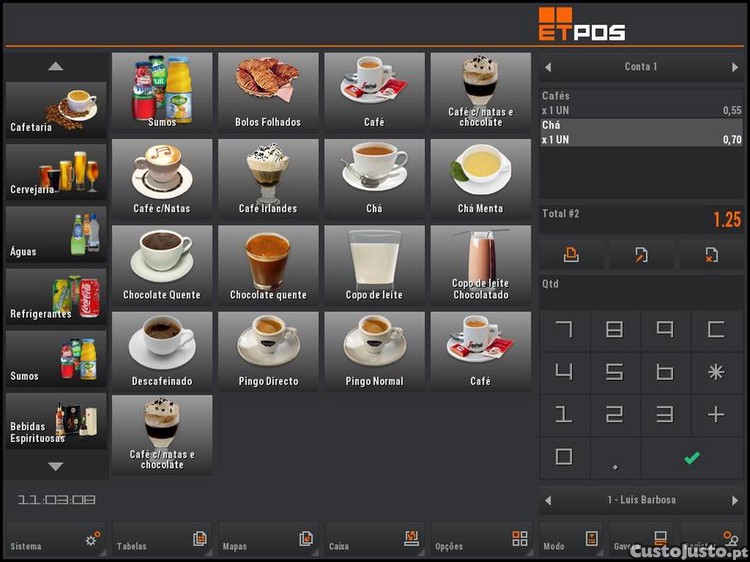
Task: Go to the previous account before Conta 1
Action: (548, 67)
